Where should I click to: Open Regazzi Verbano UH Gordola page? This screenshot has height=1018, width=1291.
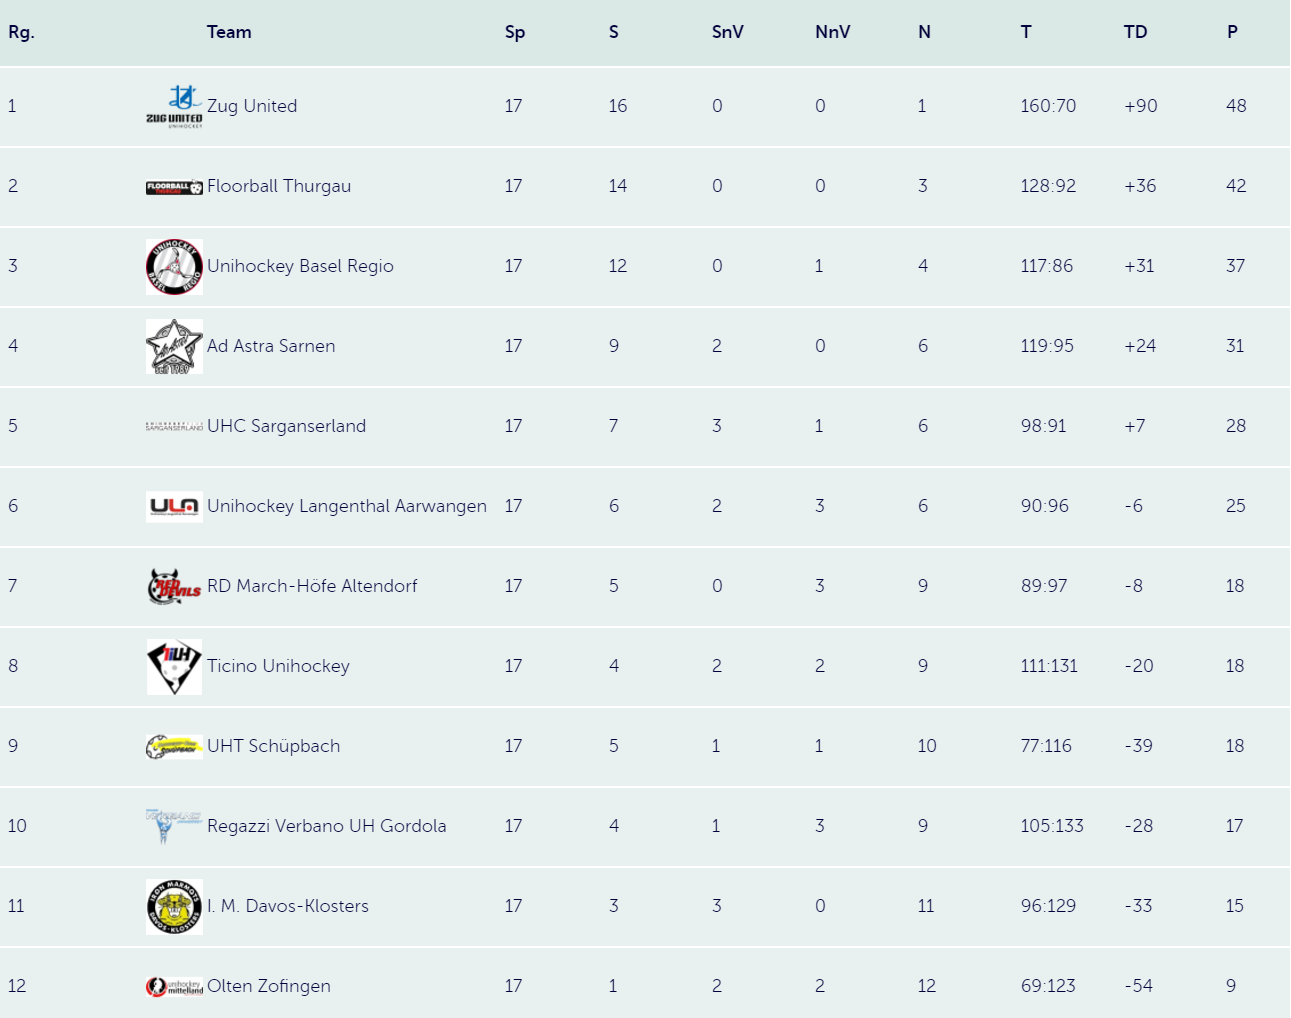[326, 826]
